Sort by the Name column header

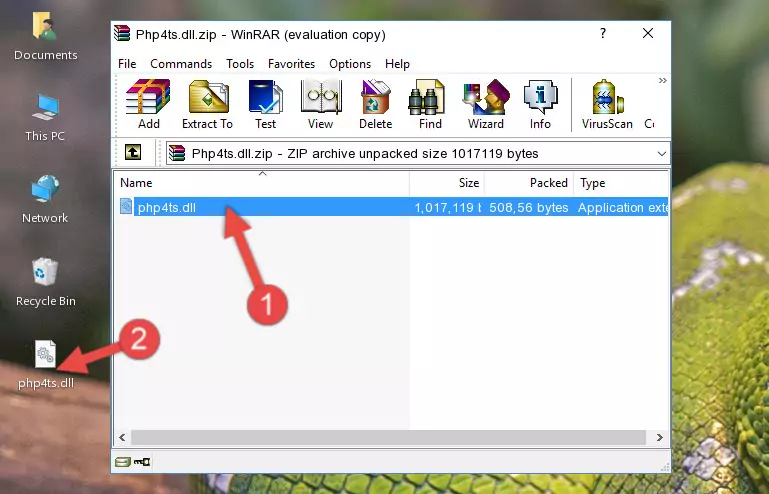click(262, 182)
